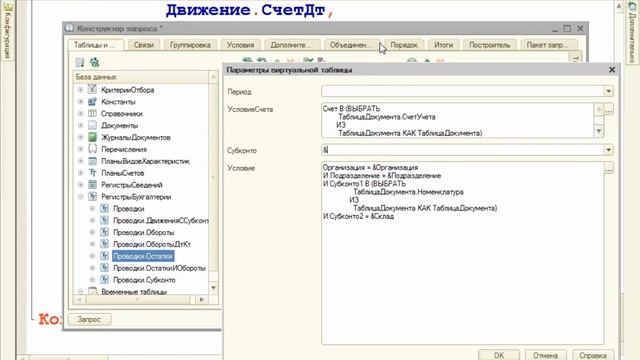Viewport: 640px width, 360px height.
Task: Click the ЖурналыДокументов green icon
Action: coord(92,137)
